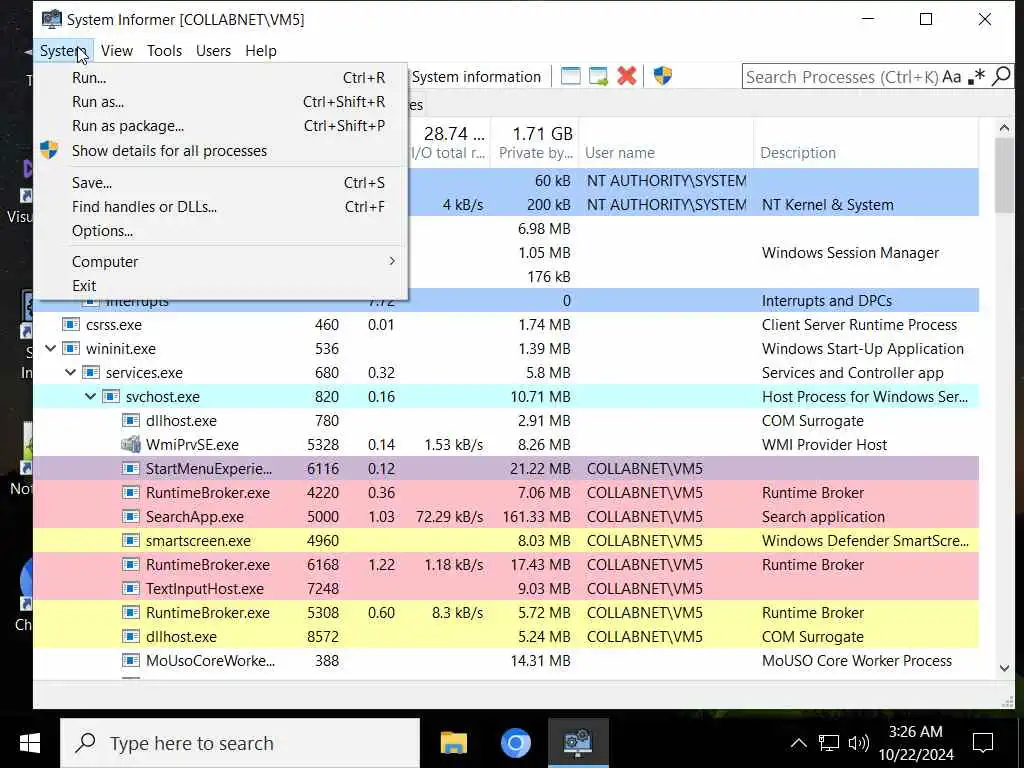Click the shield icon beside Show details

coord(49,150)
